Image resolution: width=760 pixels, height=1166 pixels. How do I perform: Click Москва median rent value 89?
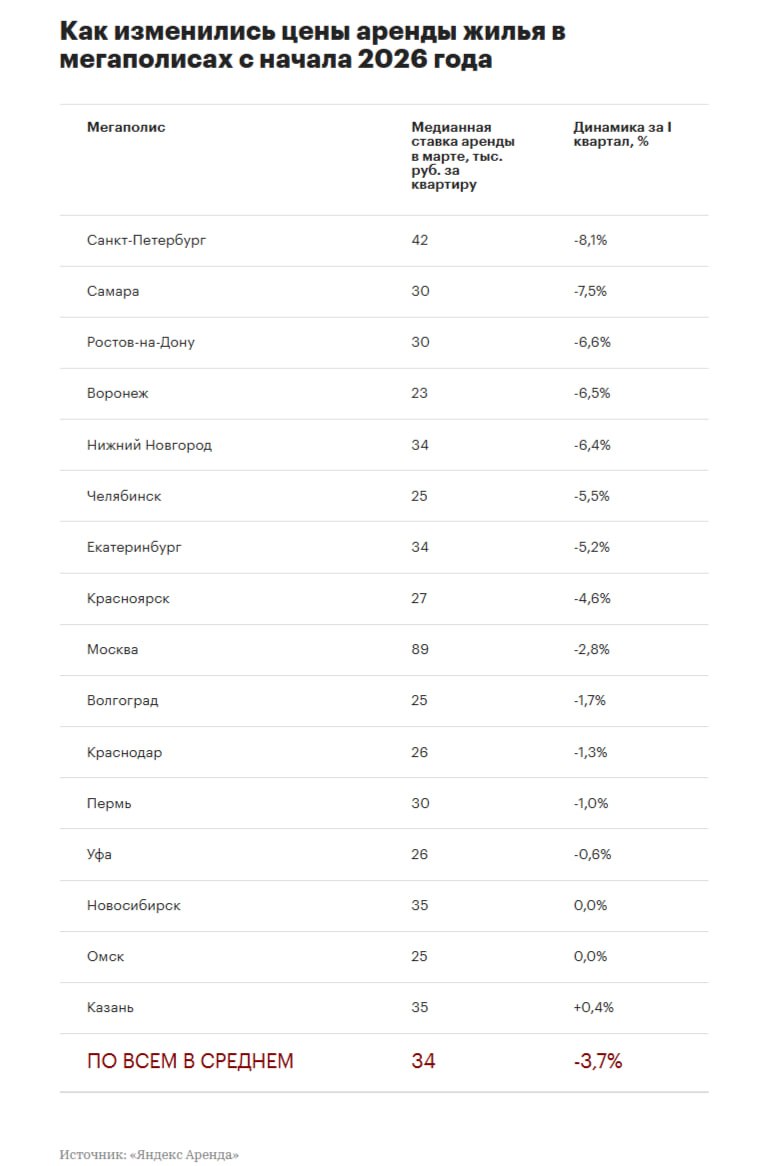pos(420,649)
